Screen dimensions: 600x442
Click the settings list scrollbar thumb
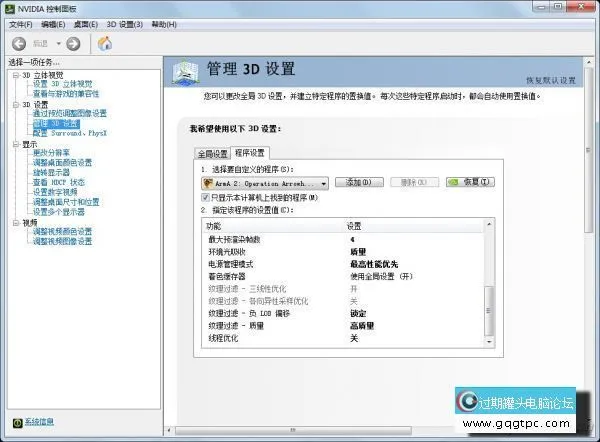tap(489, 311)
